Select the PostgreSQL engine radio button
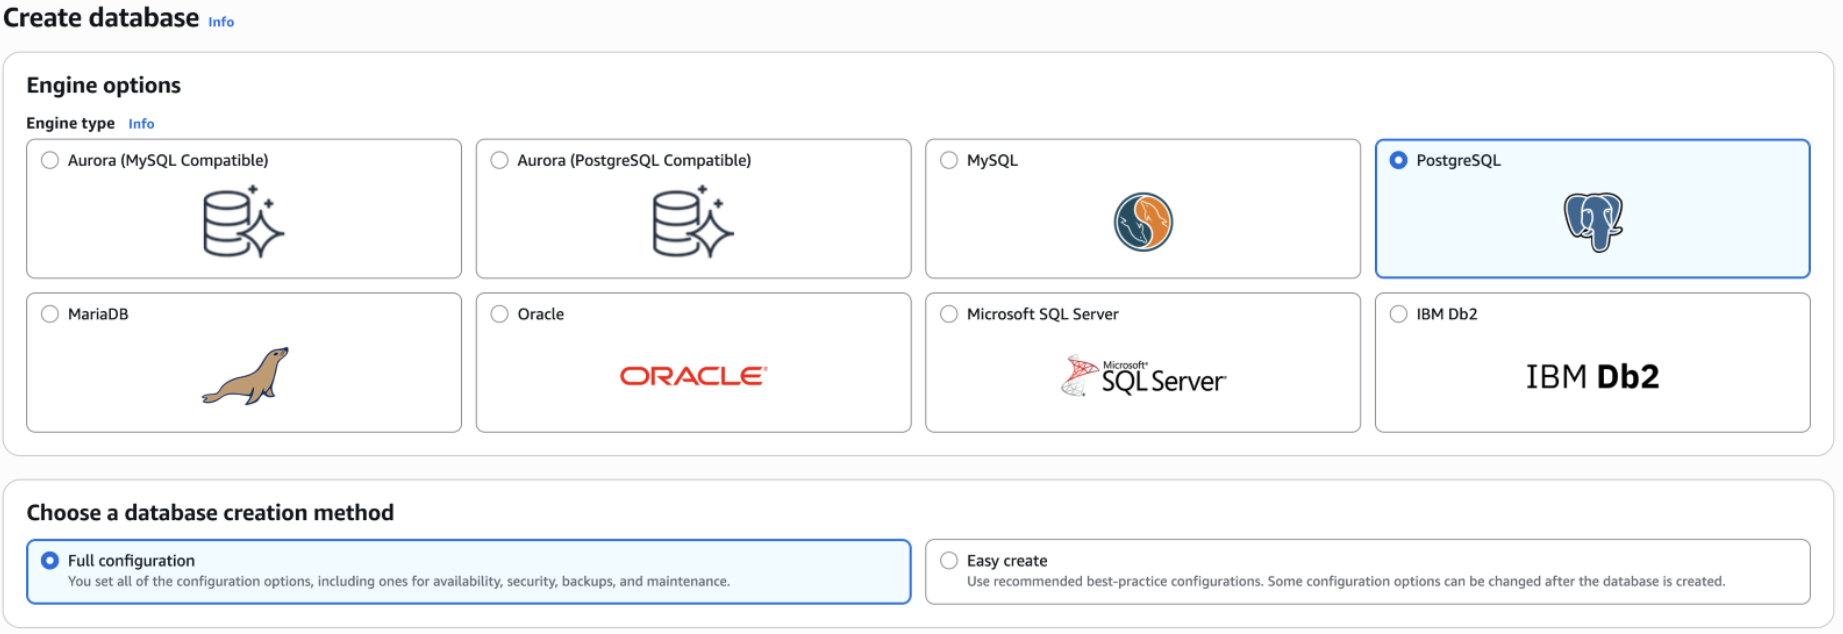Image resolution: width=1843 pixels, height=634 pixels. coord(1399,160)
